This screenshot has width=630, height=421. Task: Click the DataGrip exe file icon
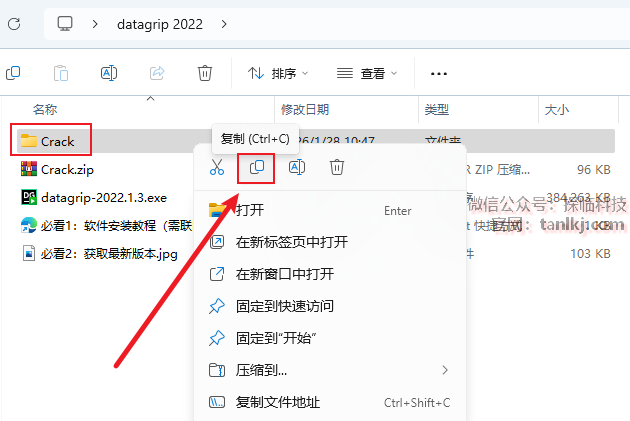pos(29,197)
